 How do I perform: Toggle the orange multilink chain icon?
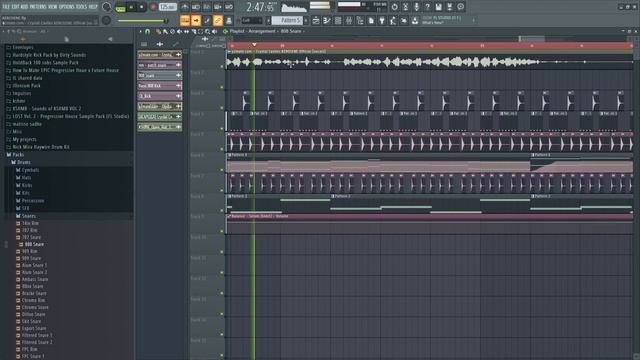pyautogui.click(x=218, y=20)
